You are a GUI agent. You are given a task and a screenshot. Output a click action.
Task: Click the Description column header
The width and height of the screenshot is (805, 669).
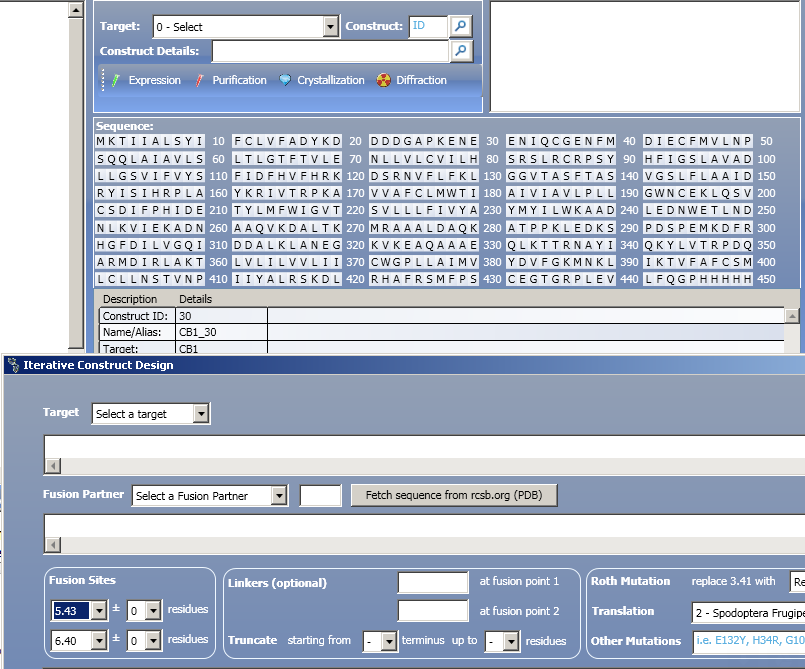(130, 299)
